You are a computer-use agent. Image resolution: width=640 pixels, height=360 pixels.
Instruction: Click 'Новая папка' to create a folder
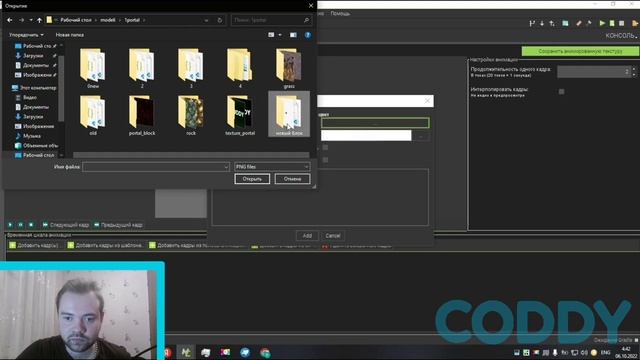70,35
